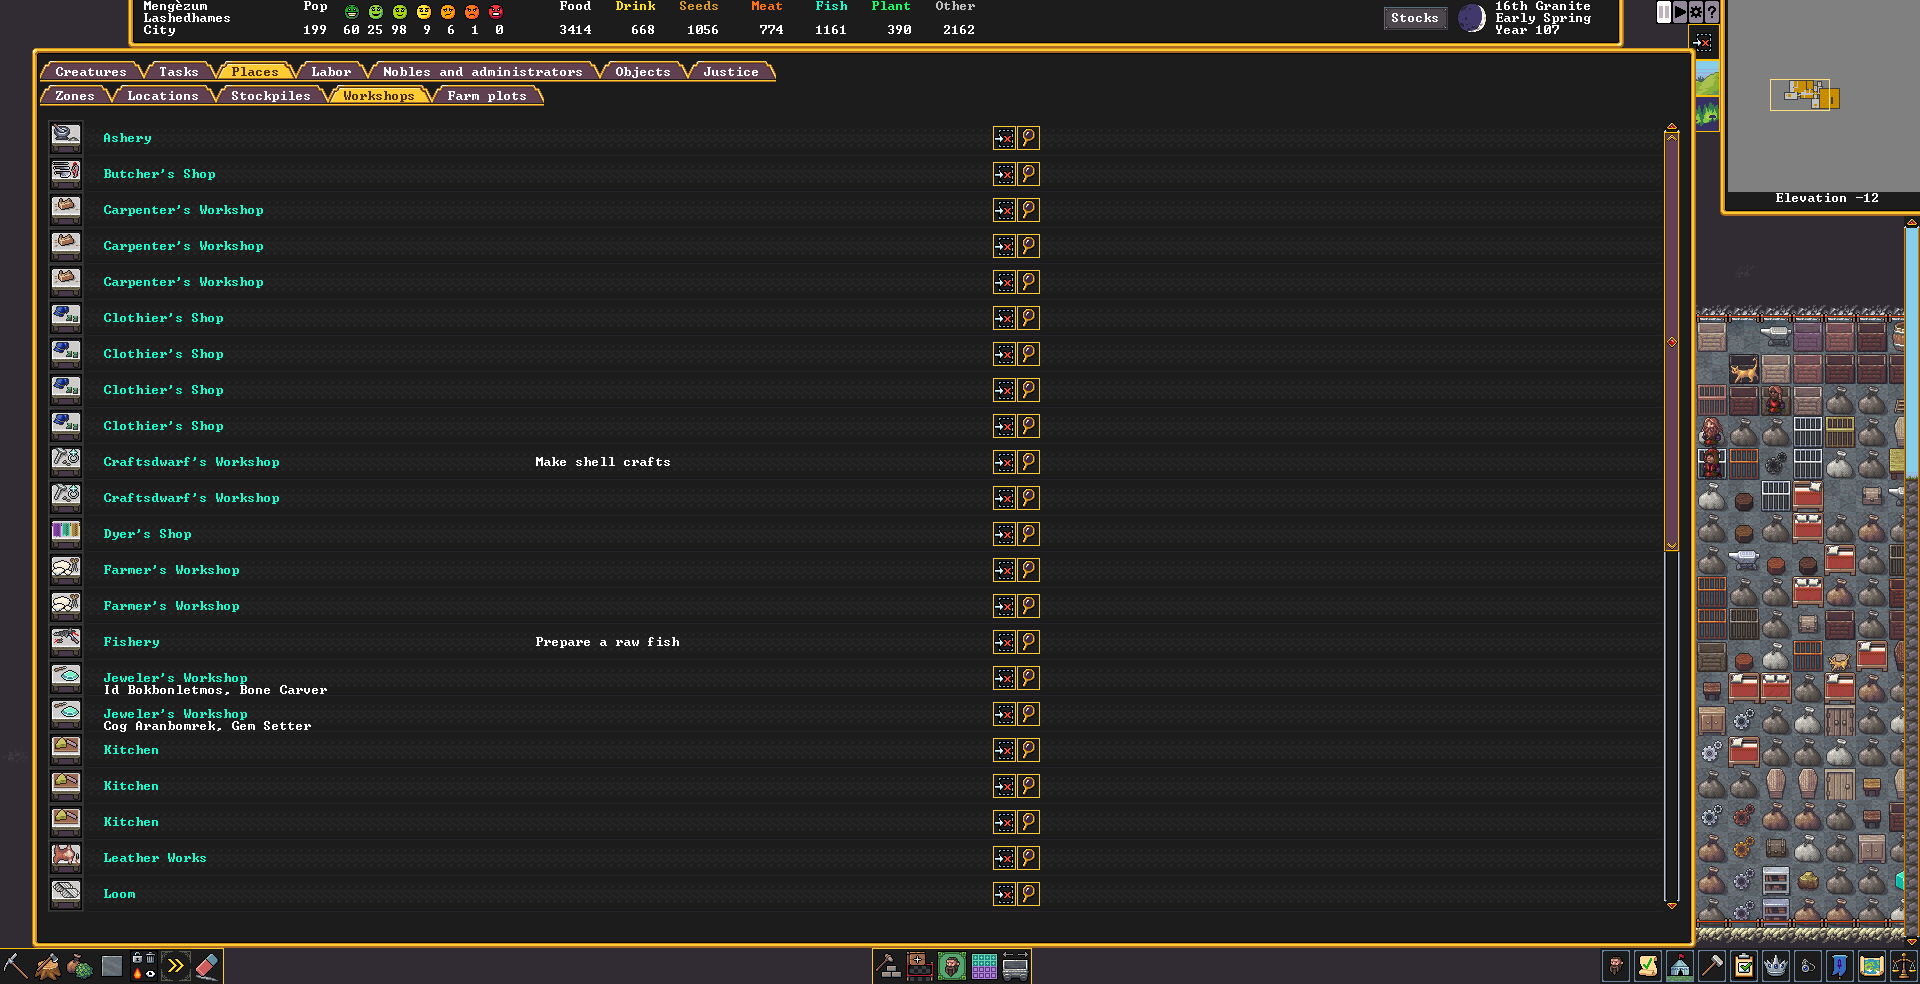
Task: Select the mining pickaxe dig tool
Action: click(15, 966)
